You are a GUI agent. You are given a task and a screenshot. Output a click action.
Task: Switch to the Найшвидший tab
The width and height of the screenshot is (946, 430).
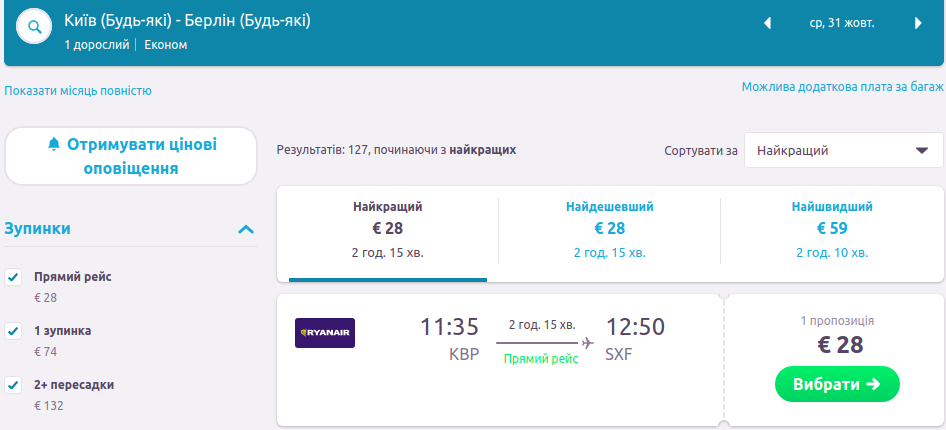[831, 228]
